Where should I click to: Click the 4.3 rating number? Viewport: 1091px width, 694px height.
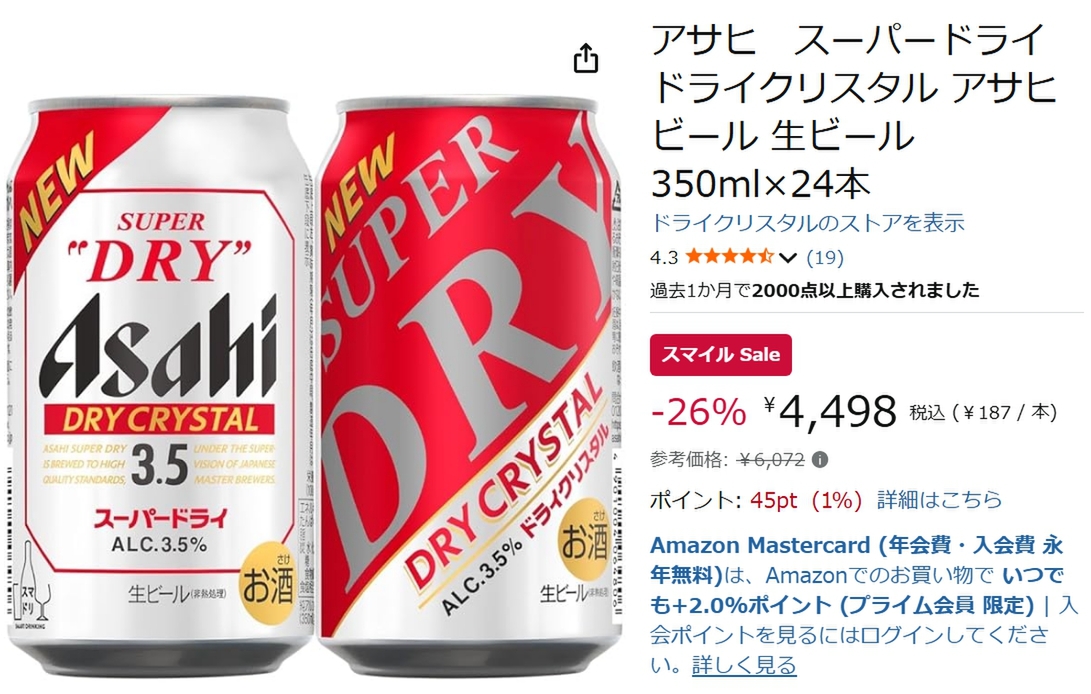(664, 258)
